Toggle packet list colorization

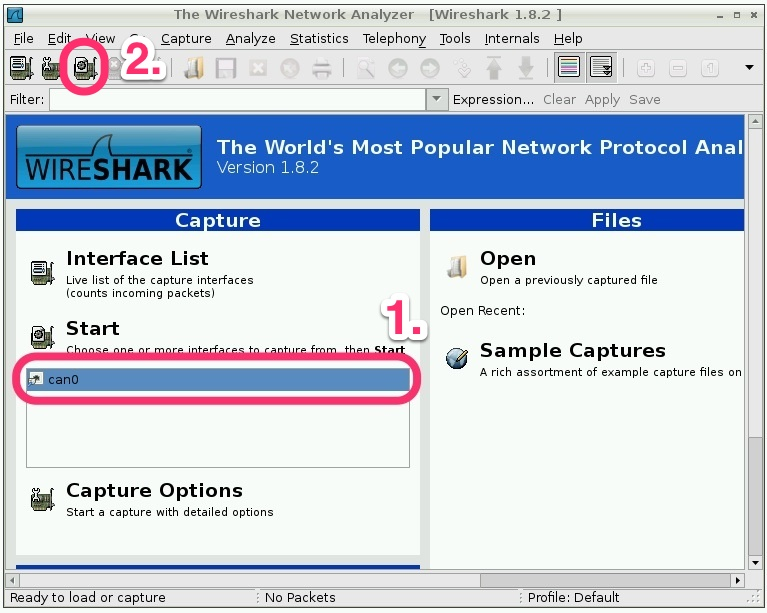coord(568,67)
